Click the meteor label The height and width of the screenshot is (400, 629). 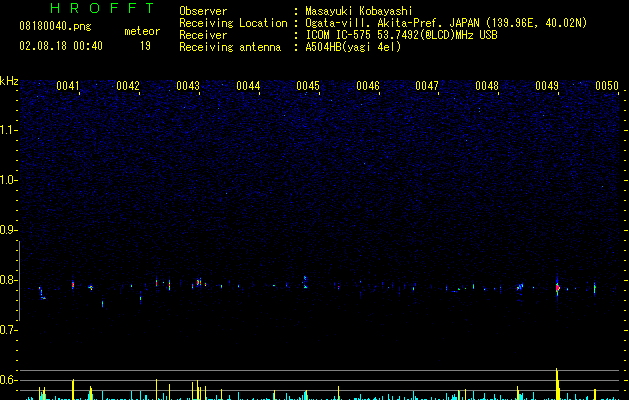tap(142, 31)
